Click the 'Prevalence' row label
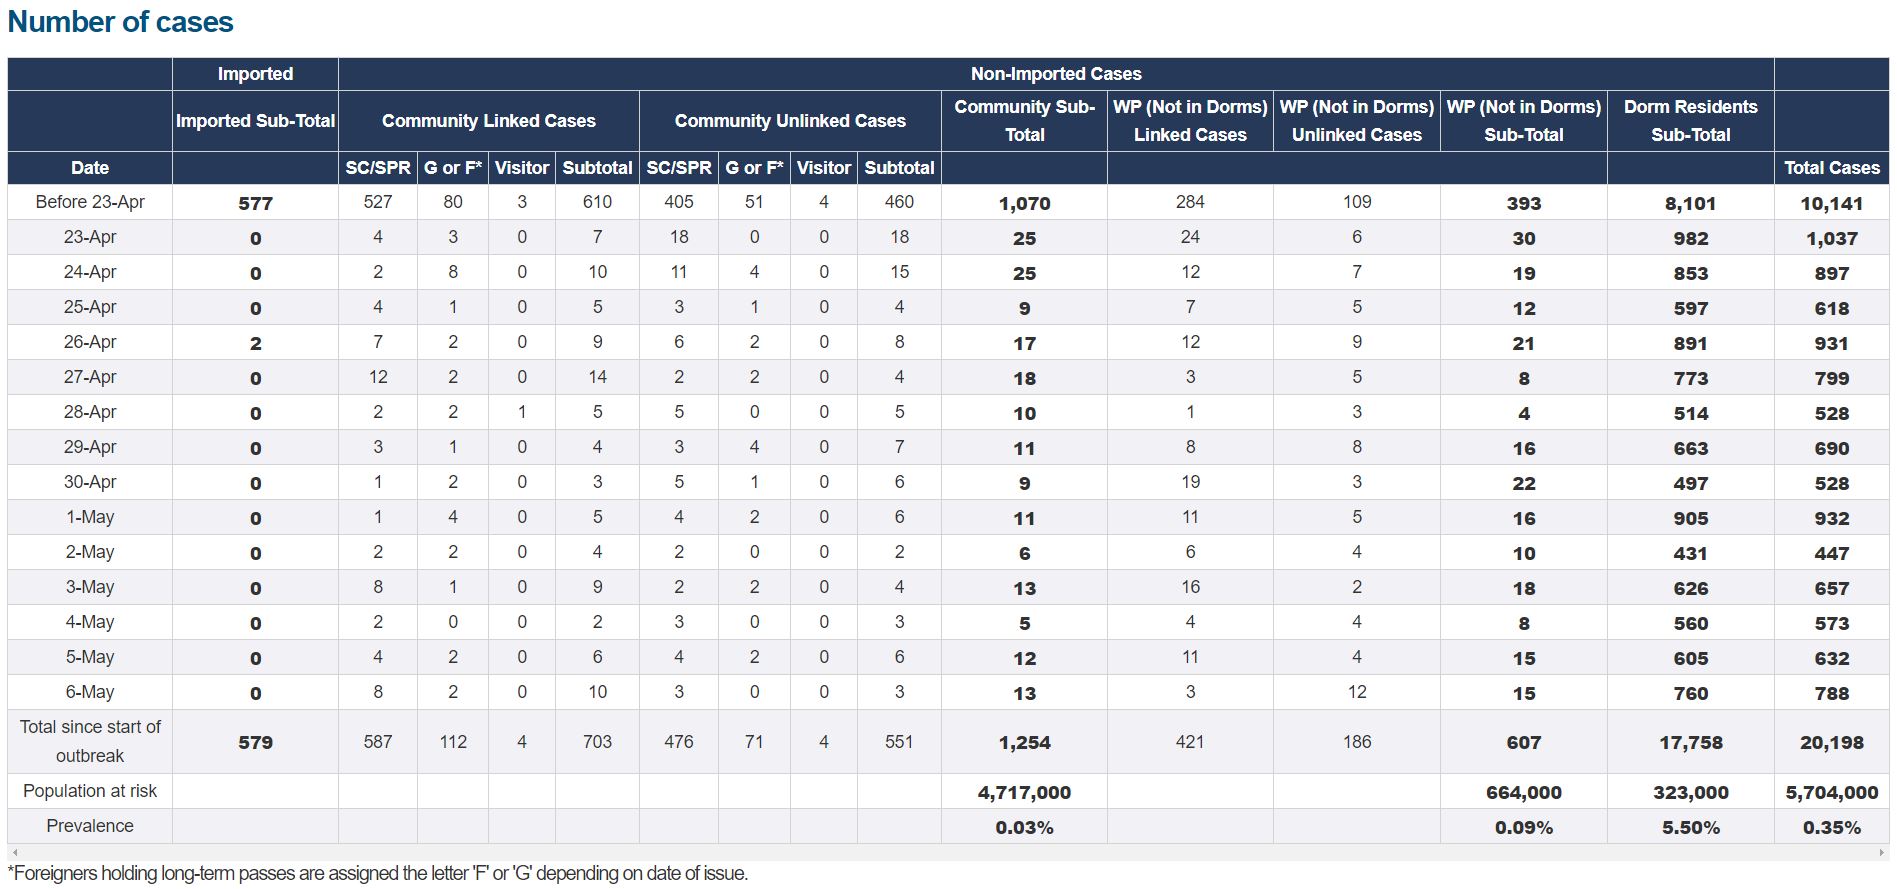Viewport: 1897px width, 889px height. point(90,826)
